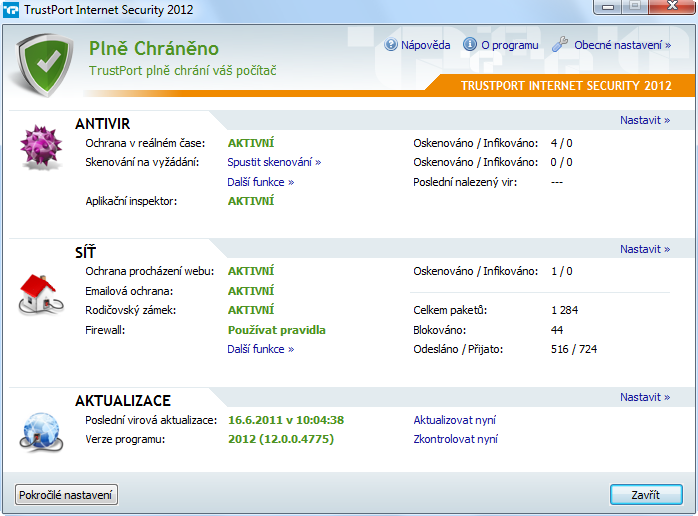Open Nastavit for the Síť section
Screen dimensions: 698x516
click(645, 249)
